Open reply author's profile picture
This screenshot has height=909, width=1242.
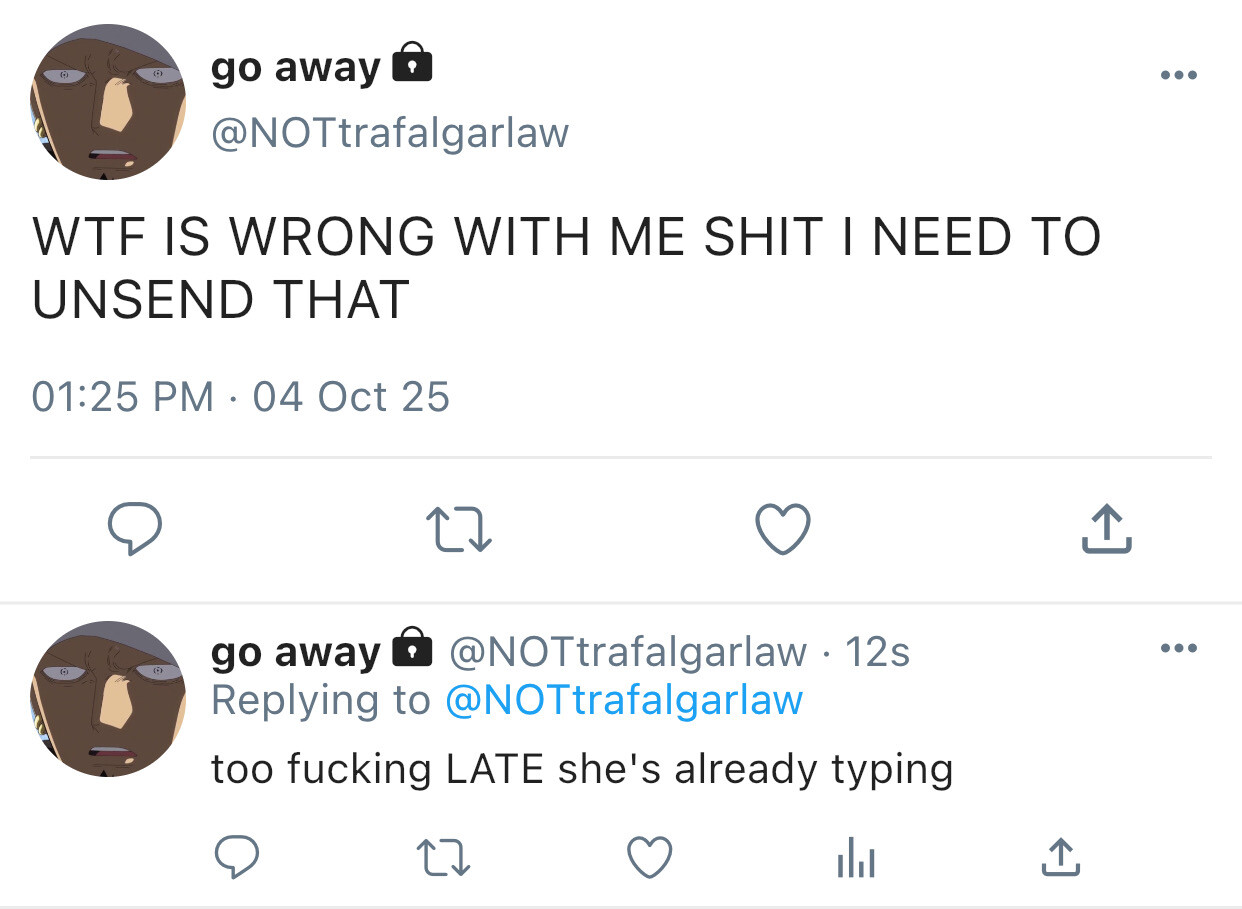(108, 698)
